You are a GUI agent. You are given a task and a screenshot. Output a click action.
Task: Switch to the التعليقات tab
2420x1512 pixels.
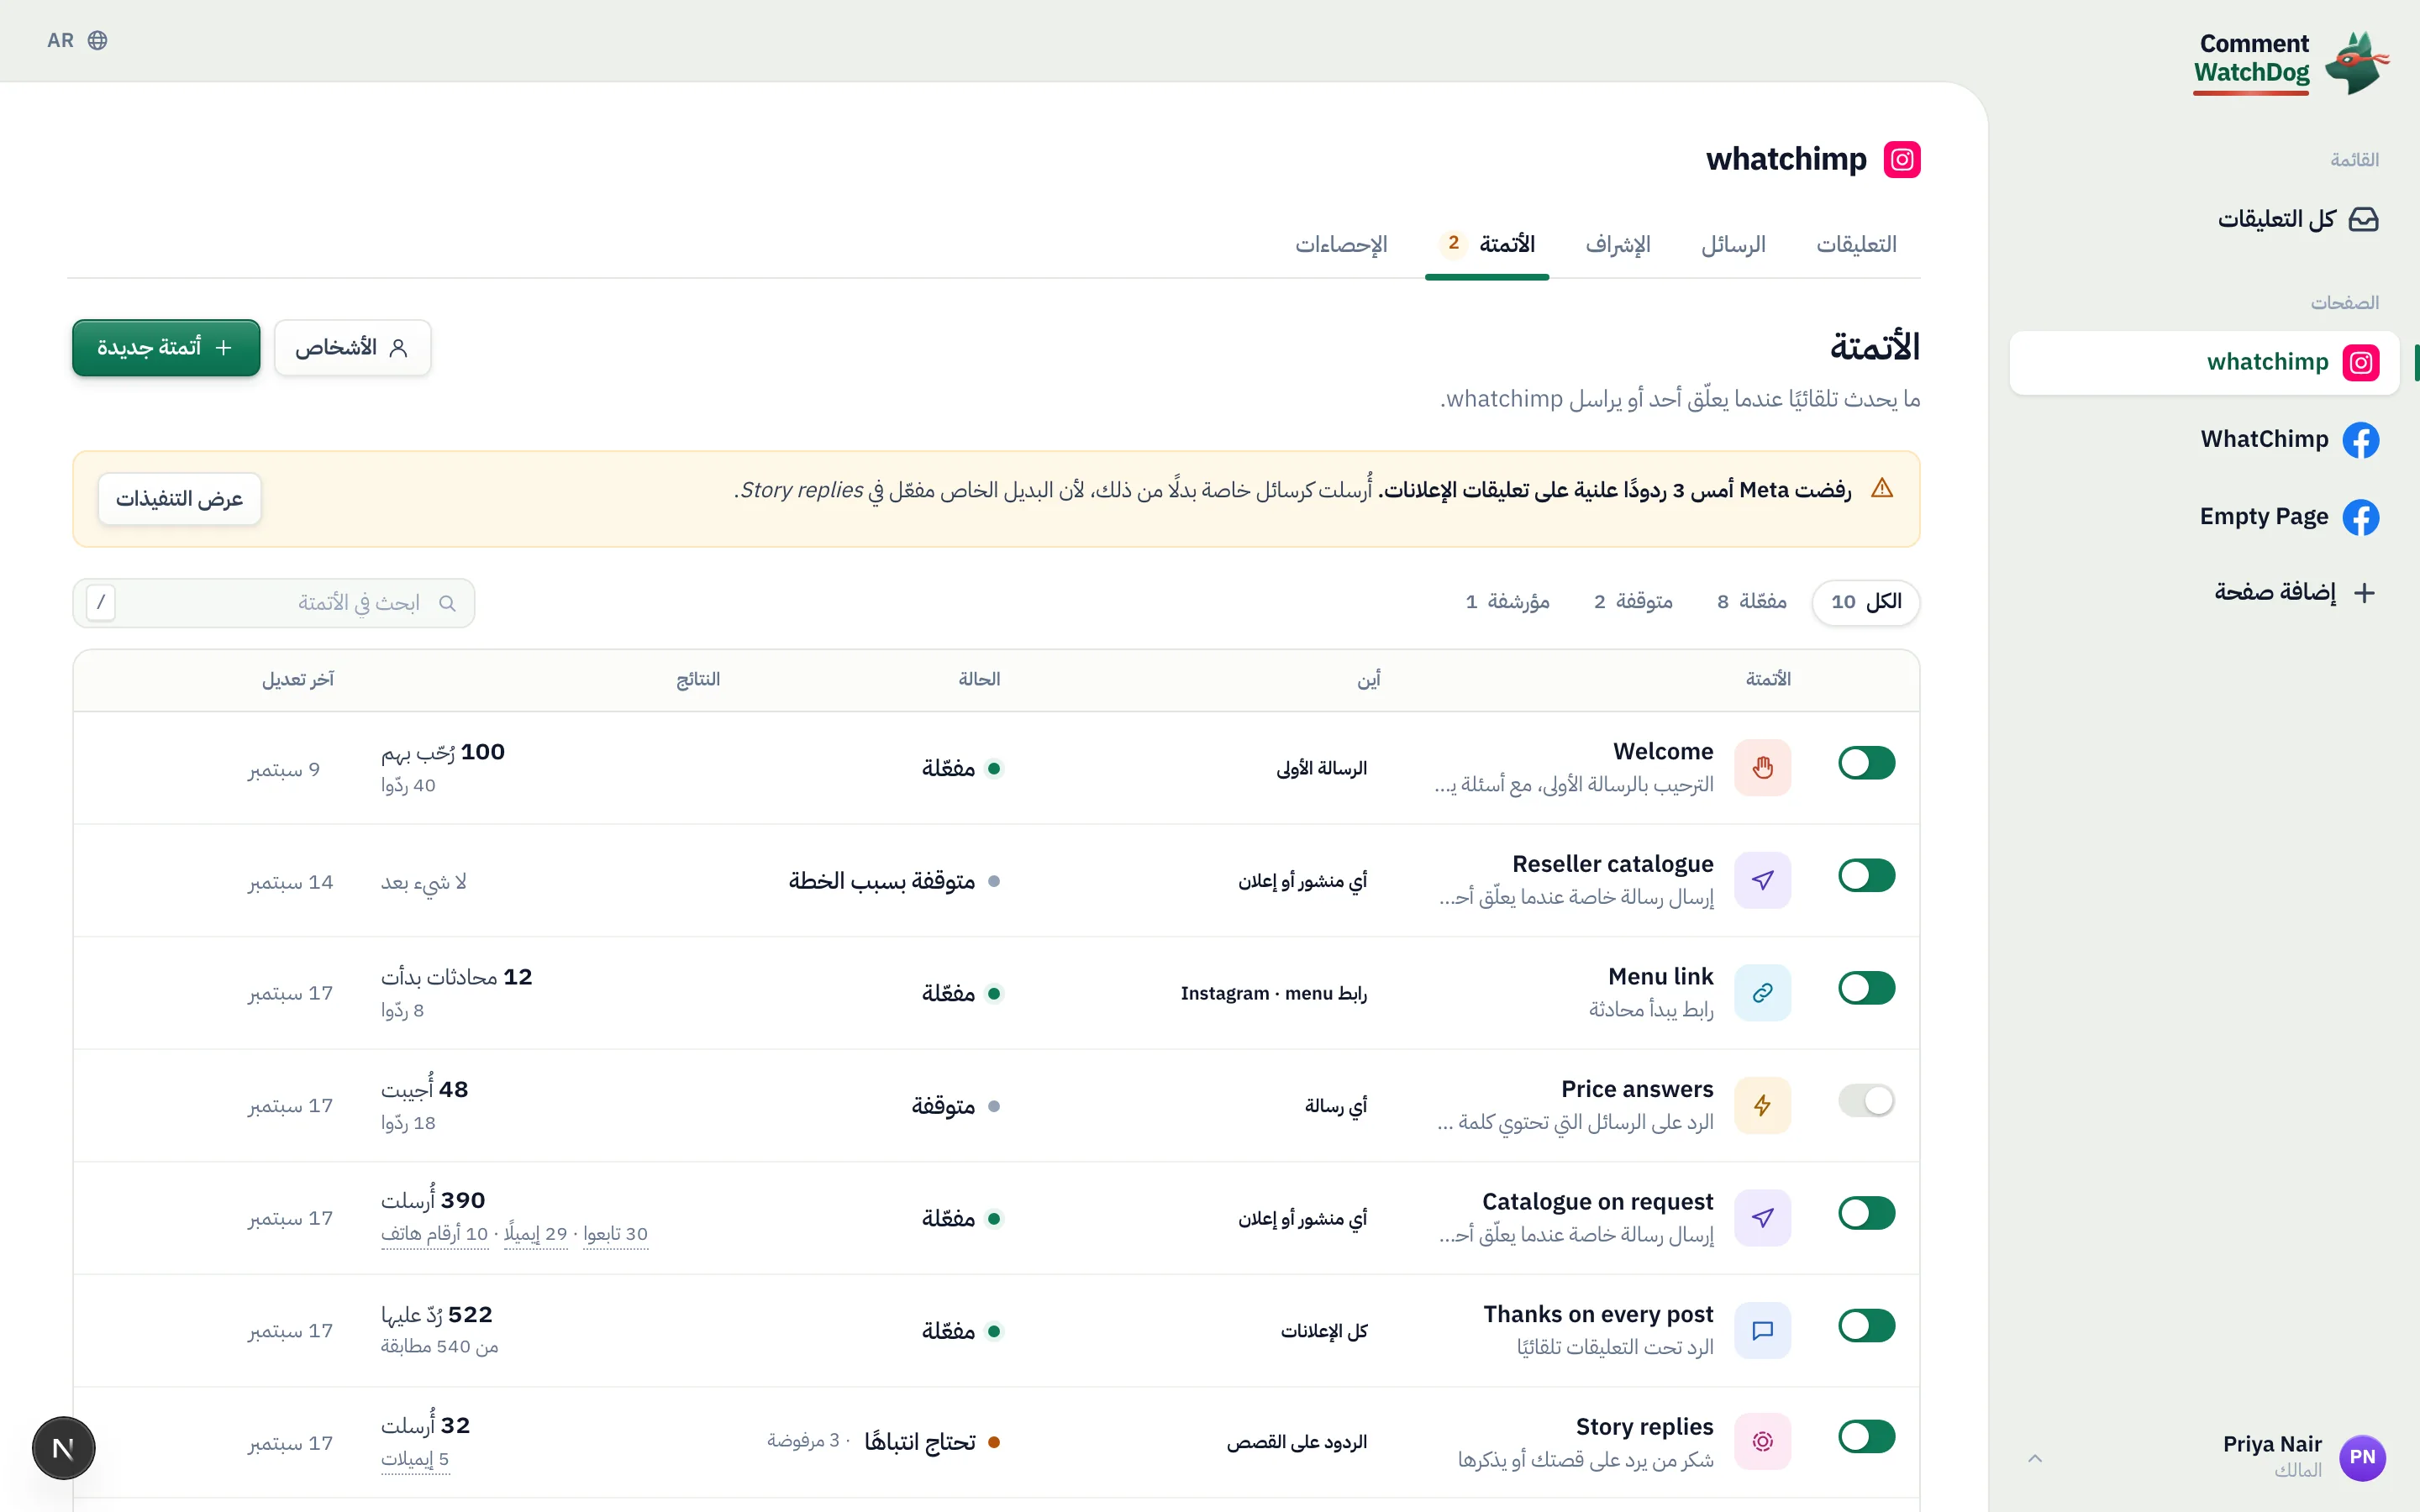click(x=1856, y=245)
